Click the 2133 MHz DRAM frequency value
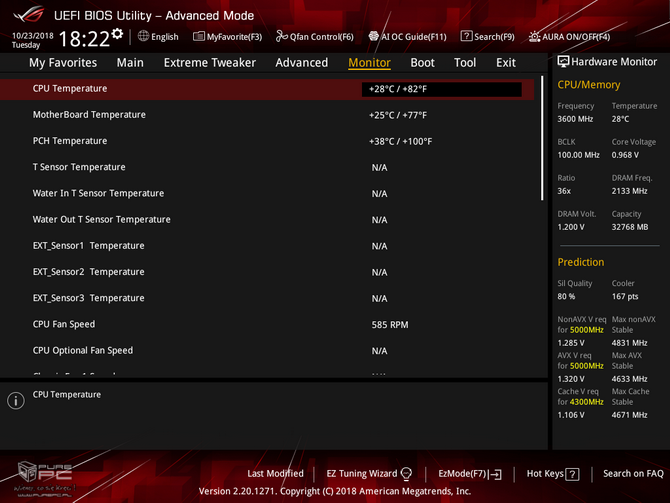 tap(629, 191)
